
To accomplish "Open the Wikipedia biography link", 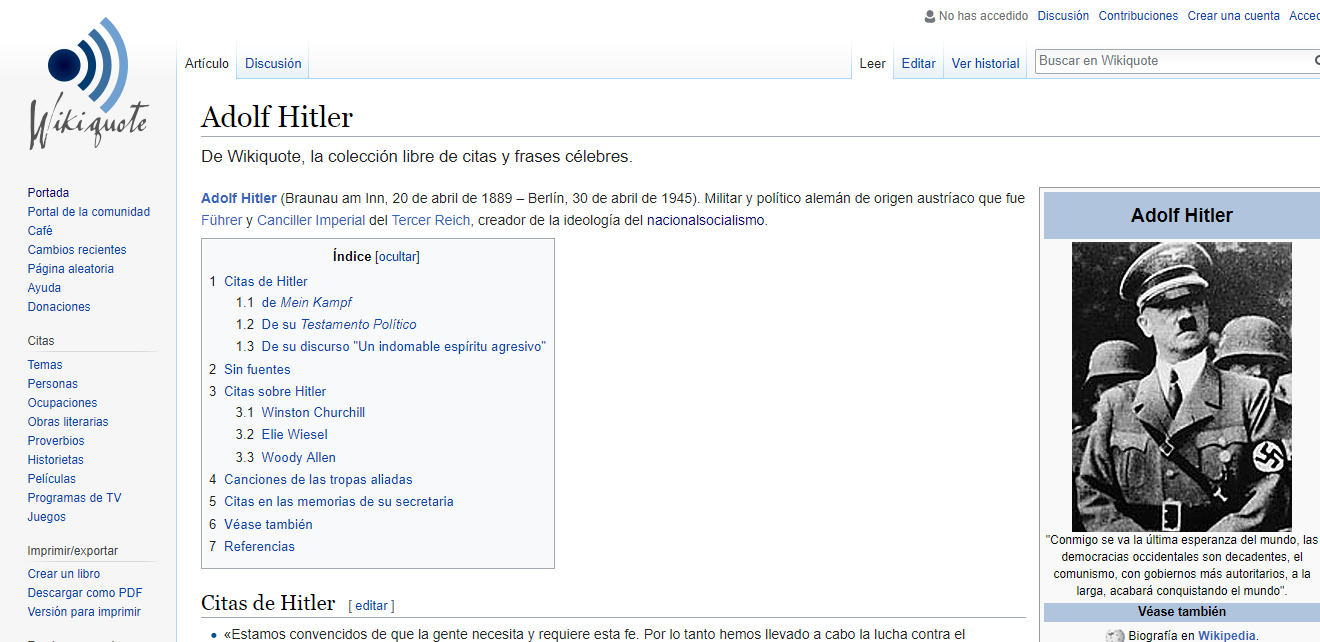I will point(1227,636).
